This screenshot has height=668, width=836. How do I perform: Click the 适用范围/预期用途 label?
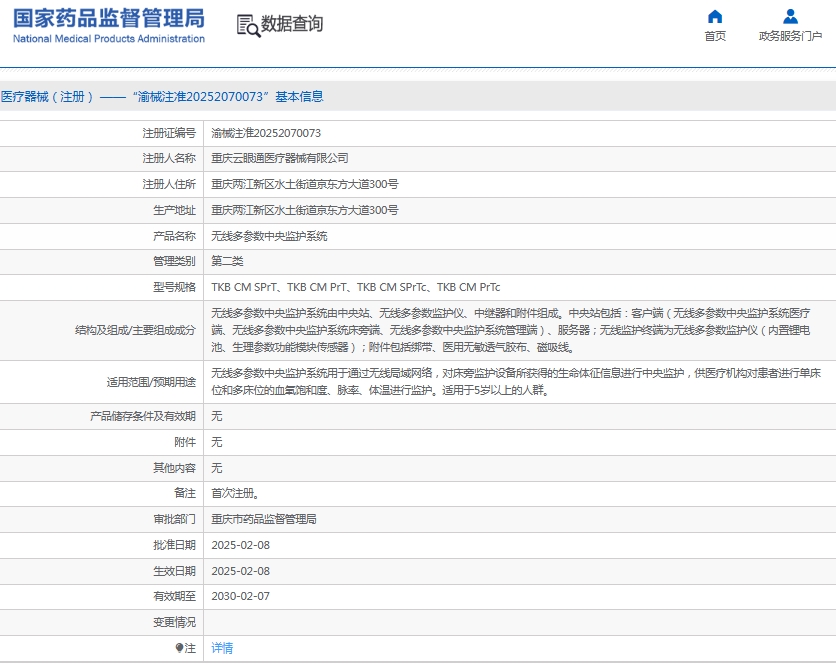[x=151, y=382]
